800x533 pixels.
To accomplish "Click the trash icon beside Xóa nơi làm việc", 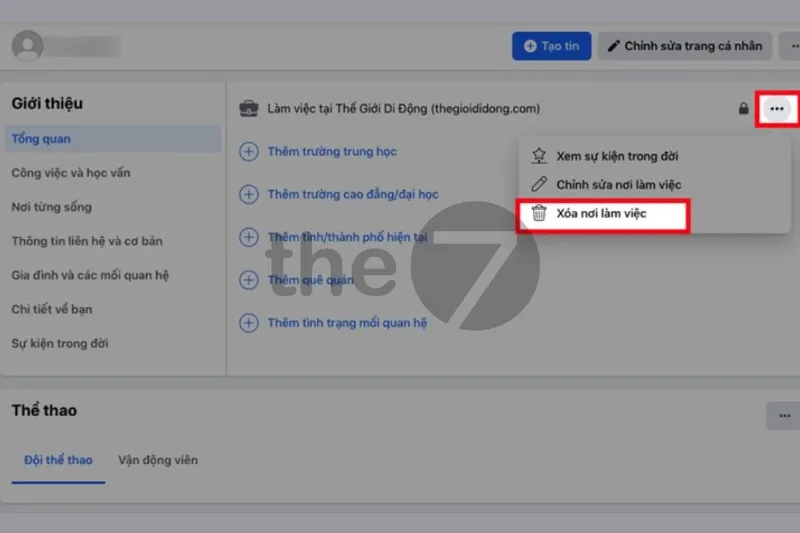I will coord(539,213).
